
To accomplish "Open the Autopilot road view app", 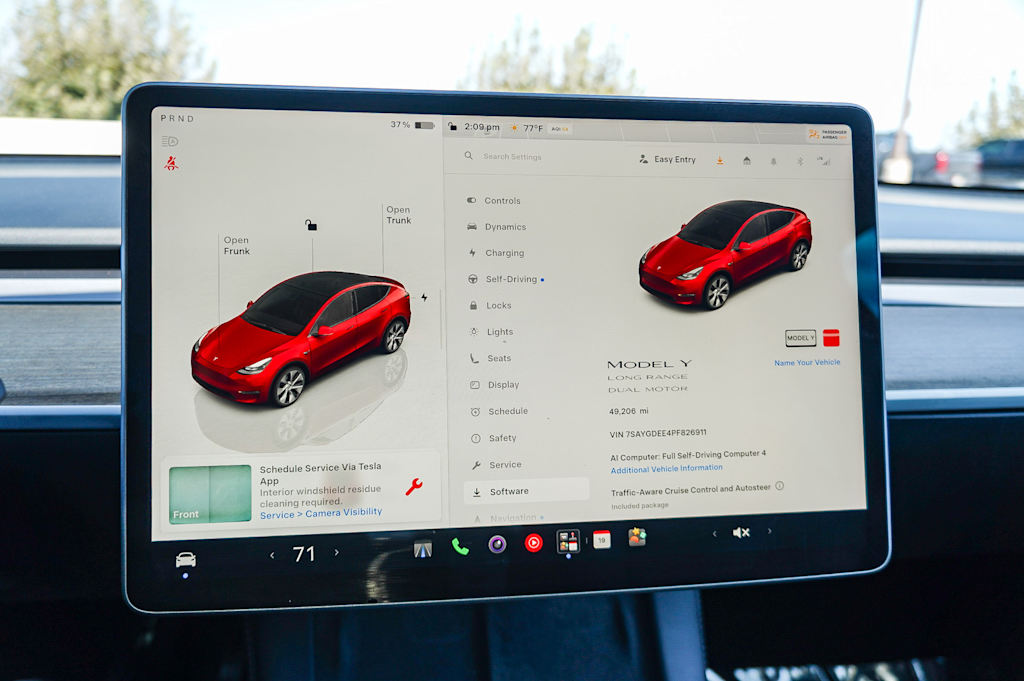I will tap(423, 550).
